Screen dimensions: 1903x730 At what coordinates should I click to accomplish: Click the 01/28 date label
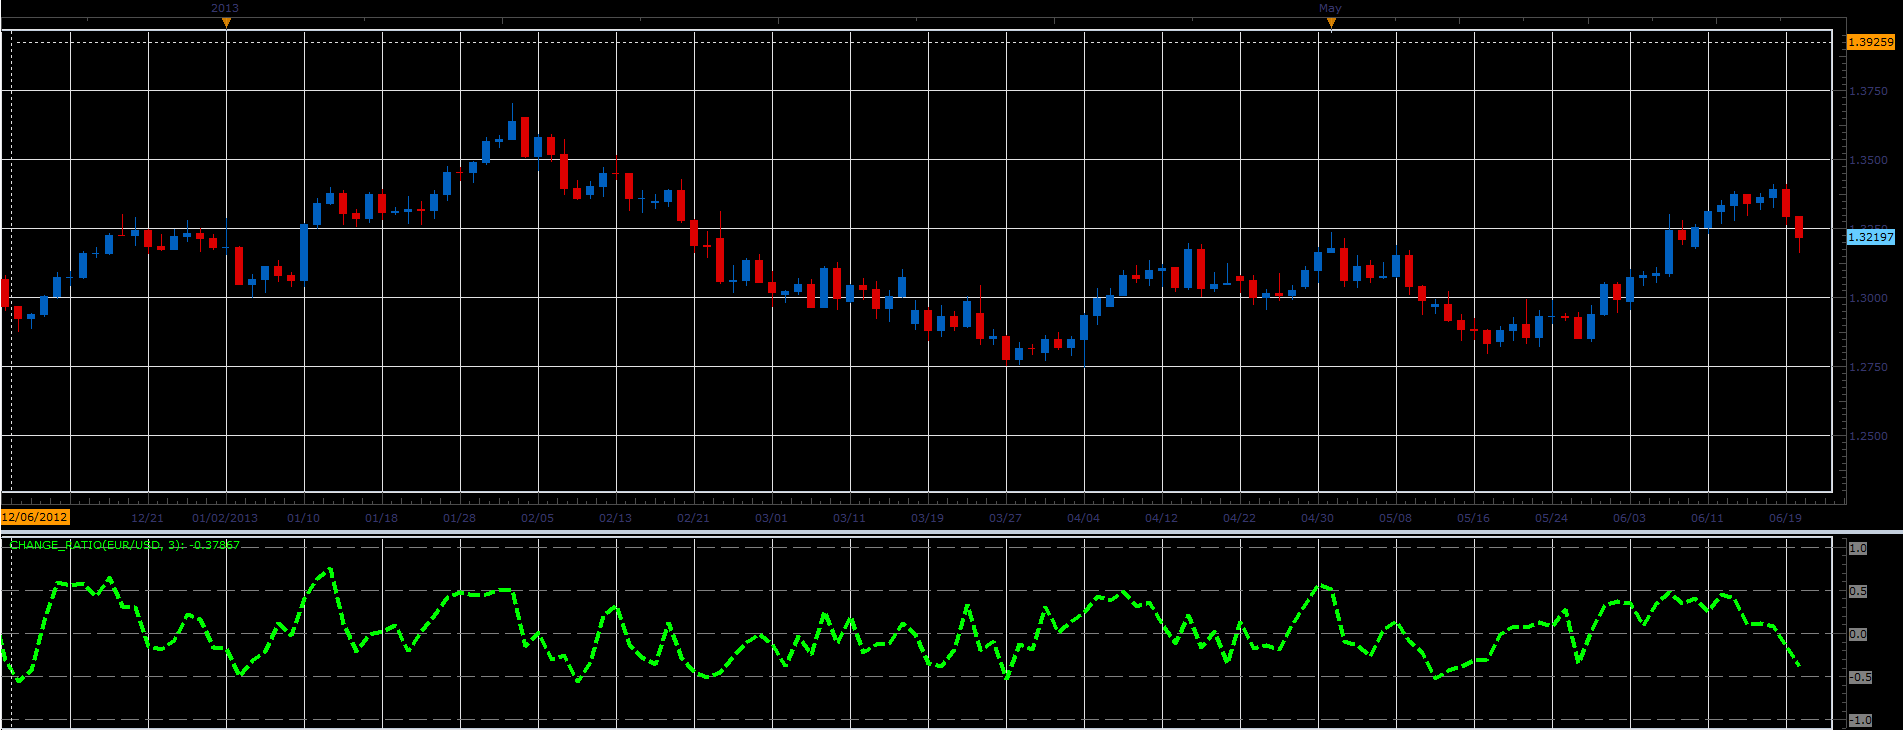coord(460,518)
